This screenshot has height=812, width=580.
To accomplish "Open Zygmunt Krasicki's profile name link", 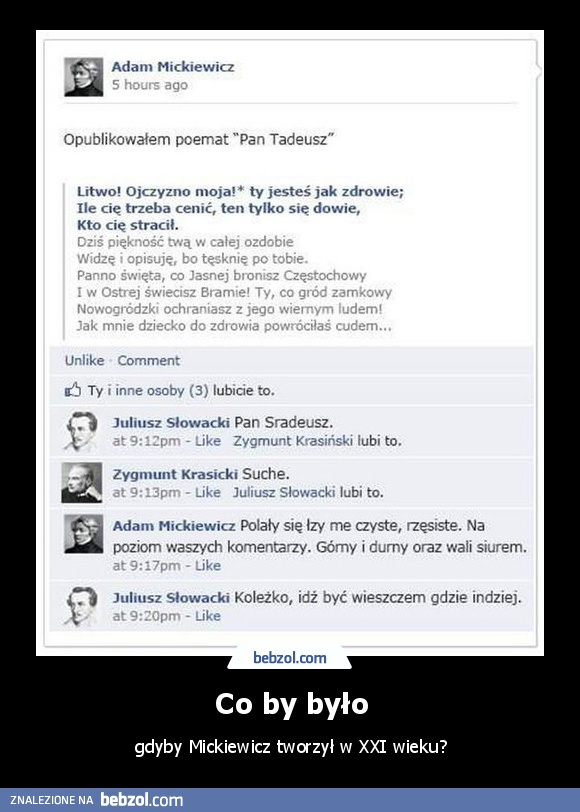I will (175, 474).
